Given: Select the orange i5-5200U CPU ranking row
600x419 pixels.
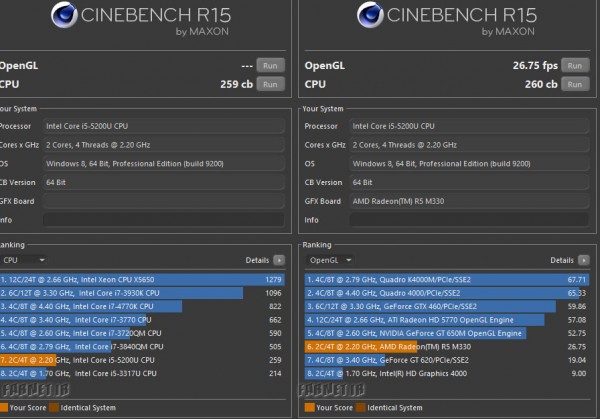Looking at the screenshot, I should coord(142,360).
